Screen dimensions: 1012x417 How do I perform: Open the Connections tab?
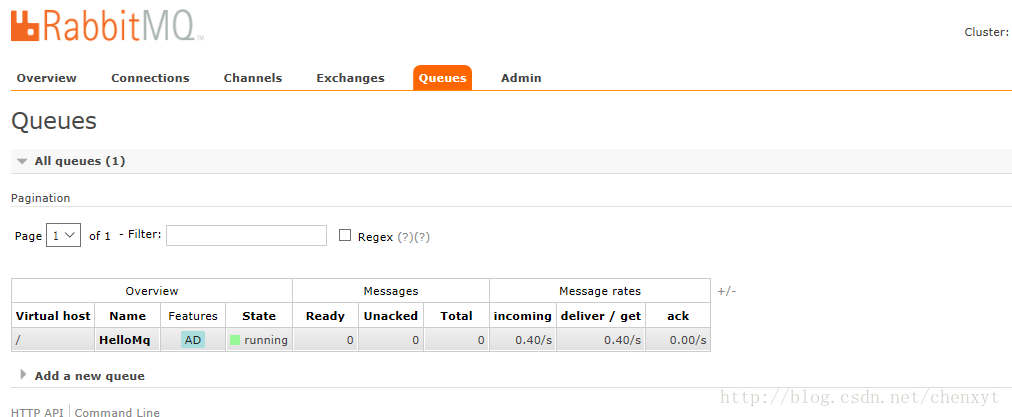pos(150,78)
